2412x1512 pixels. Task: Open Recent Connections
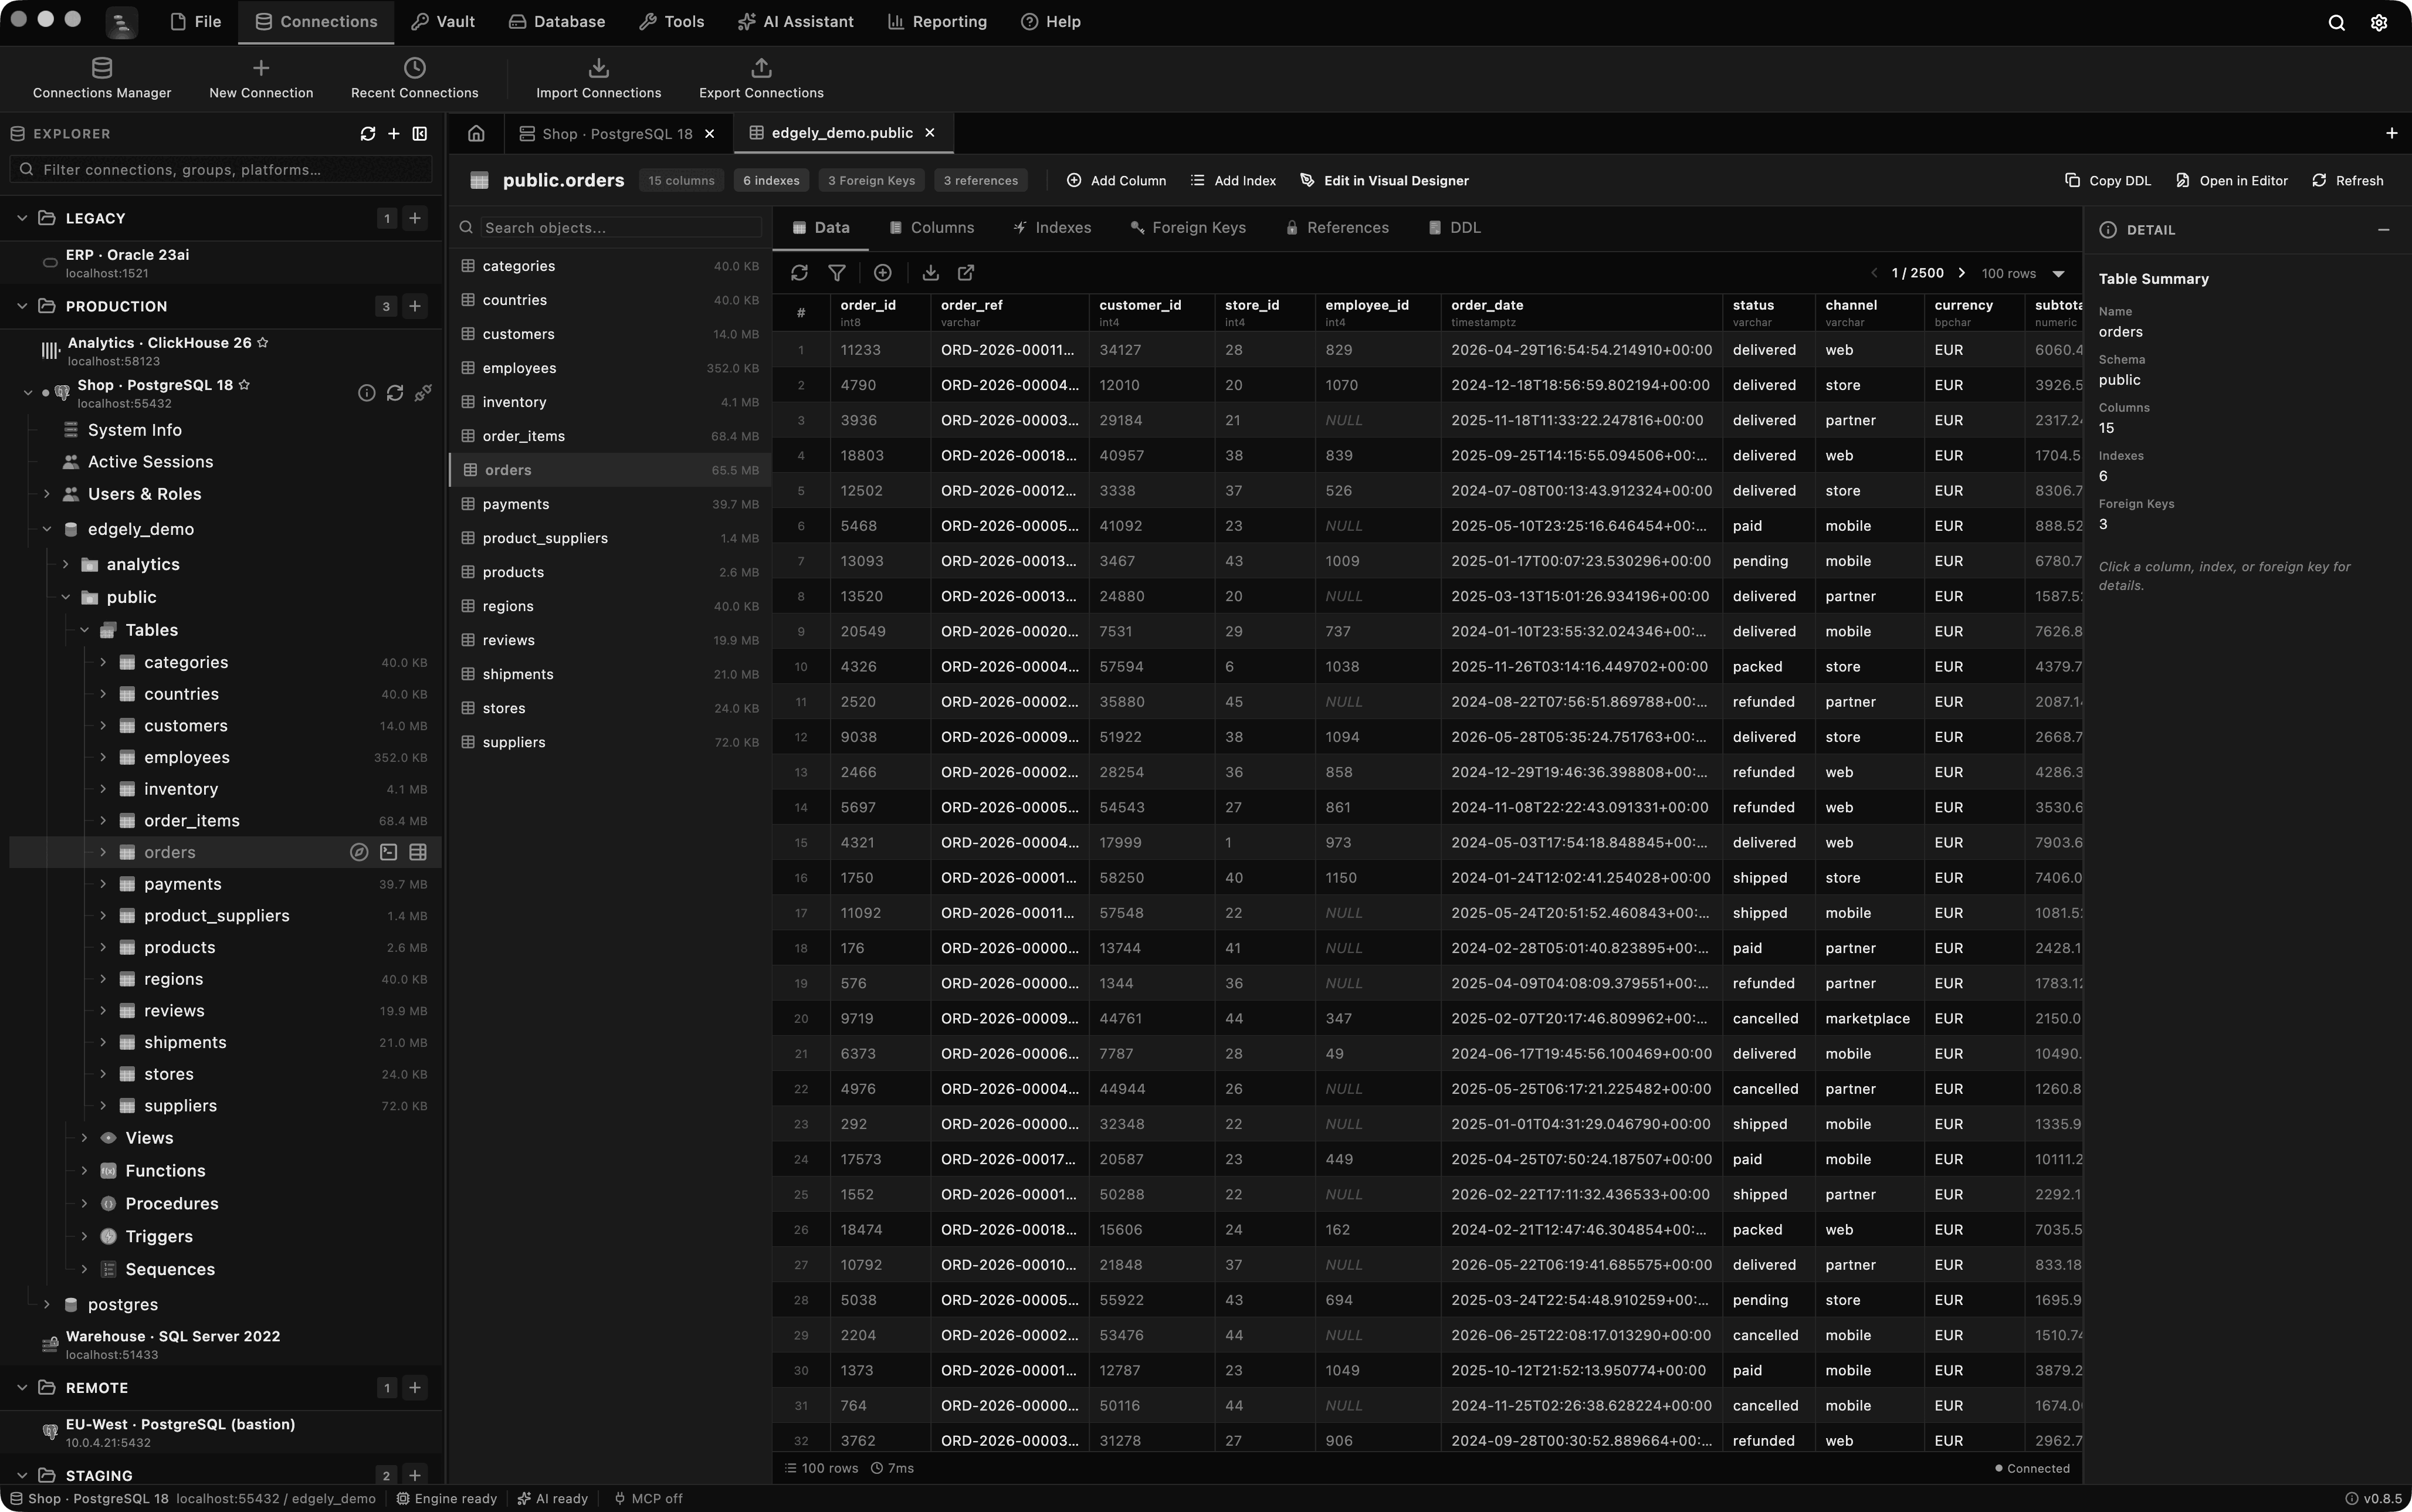click(414, 79)
